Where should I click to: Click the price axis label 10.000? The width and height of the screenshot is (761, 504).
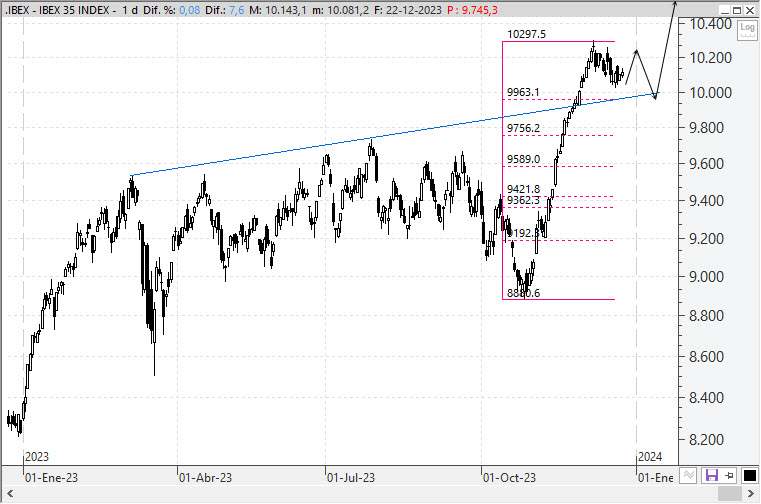[x=711, y=92]
